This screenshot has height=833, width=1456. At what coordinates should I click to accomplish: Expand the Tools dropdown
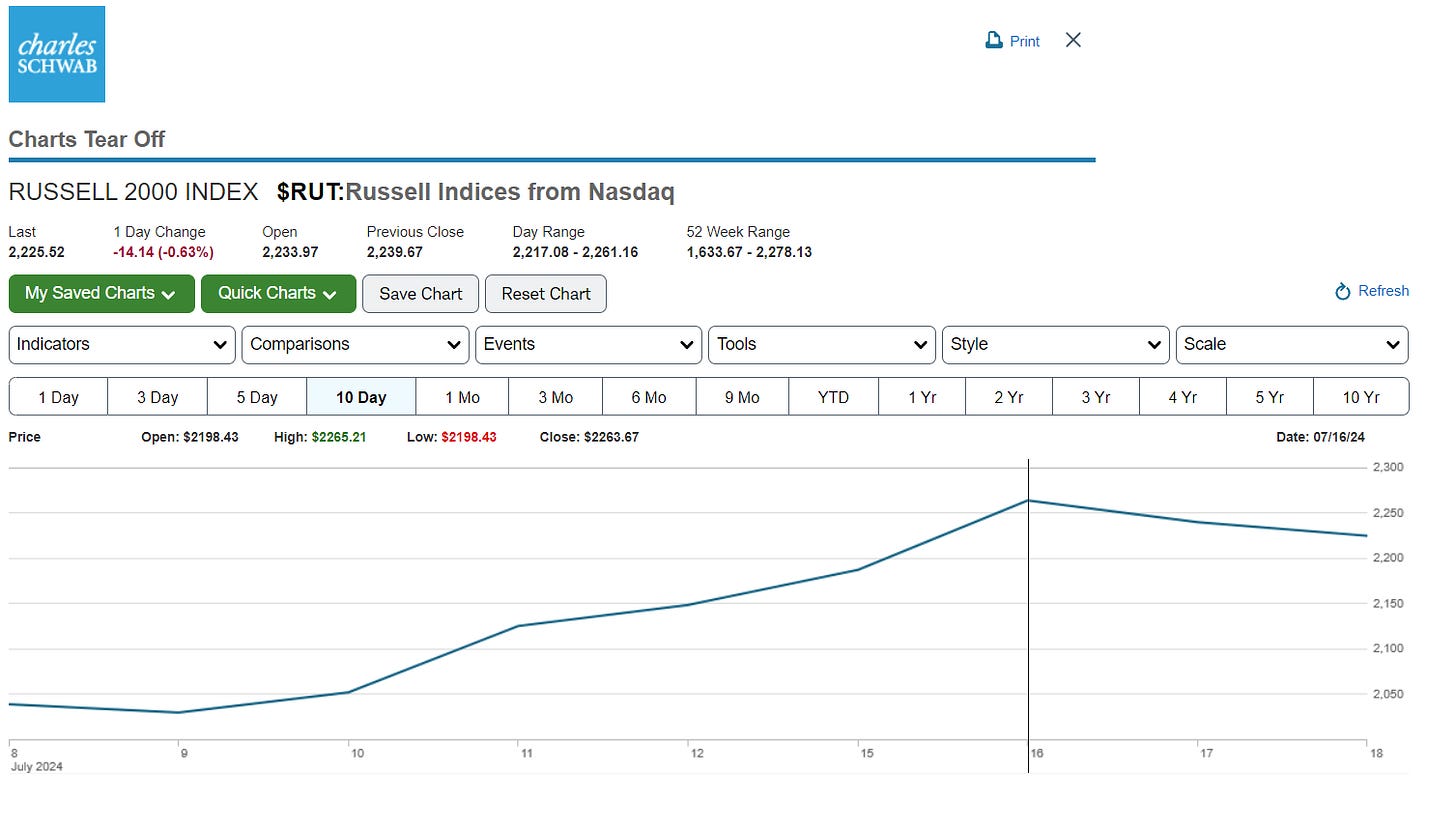point(822,345)
